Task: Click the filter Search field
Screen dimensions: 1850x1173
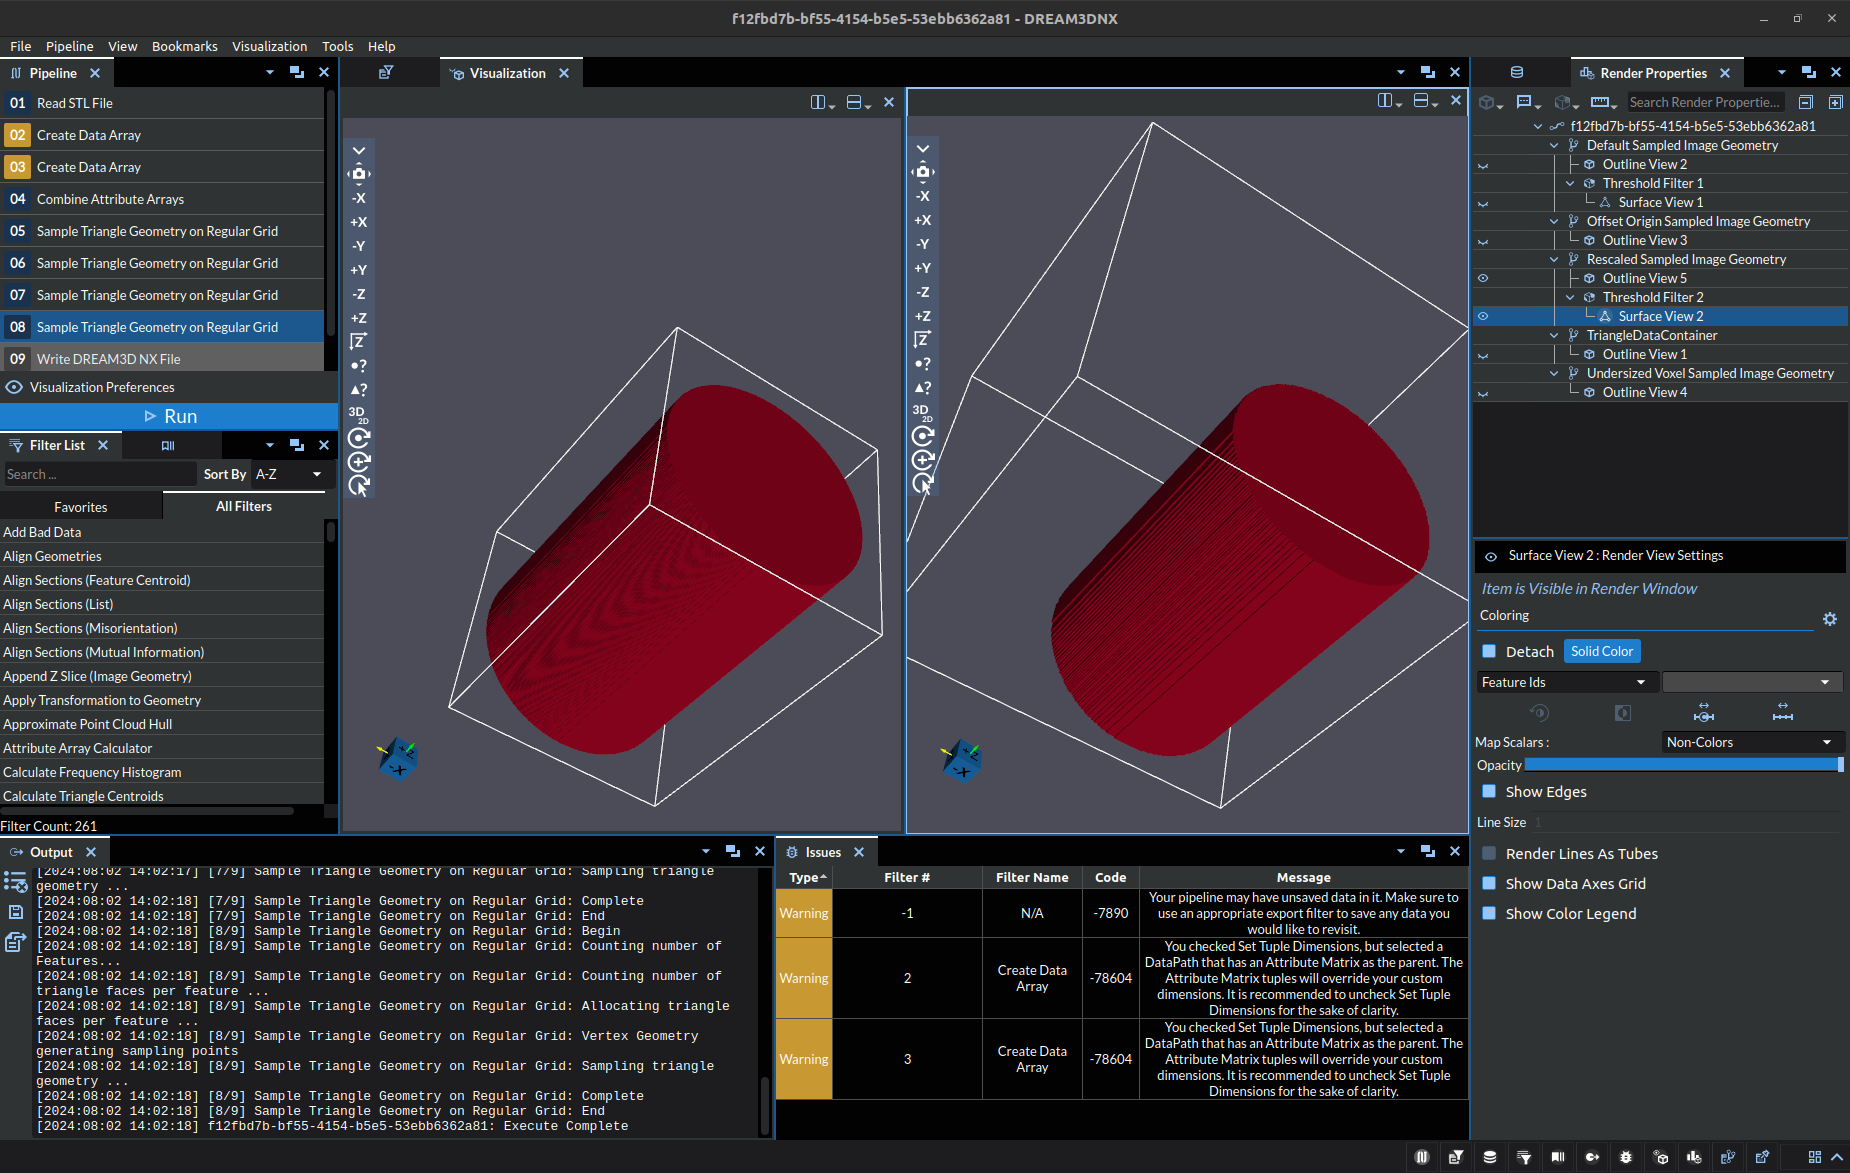Action: pos(97,473)
